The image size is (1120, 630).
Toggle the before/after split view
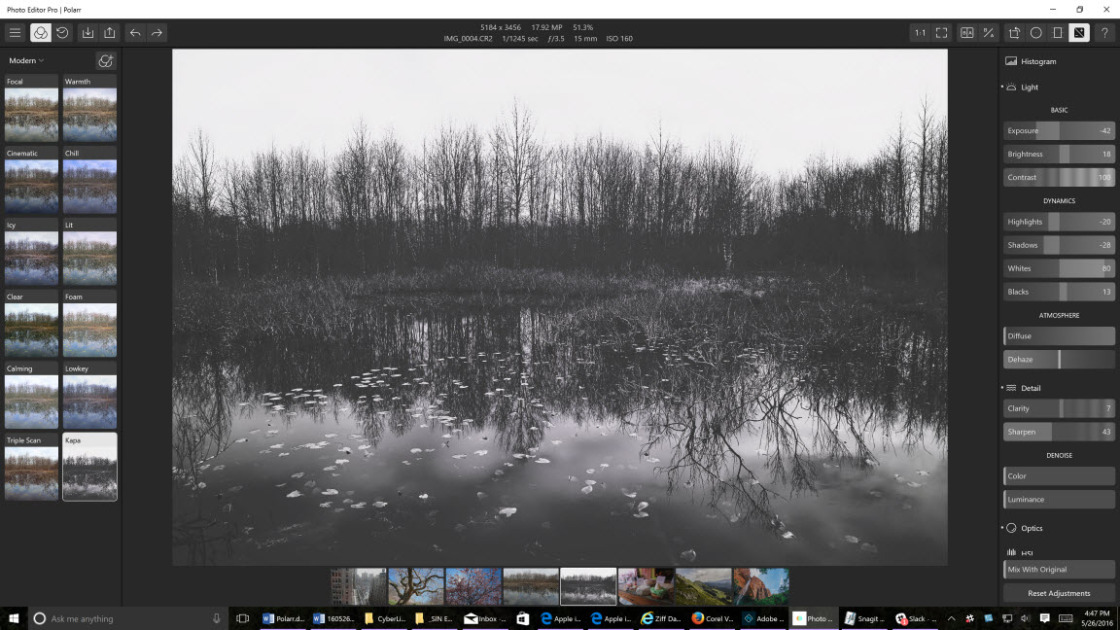967,33
